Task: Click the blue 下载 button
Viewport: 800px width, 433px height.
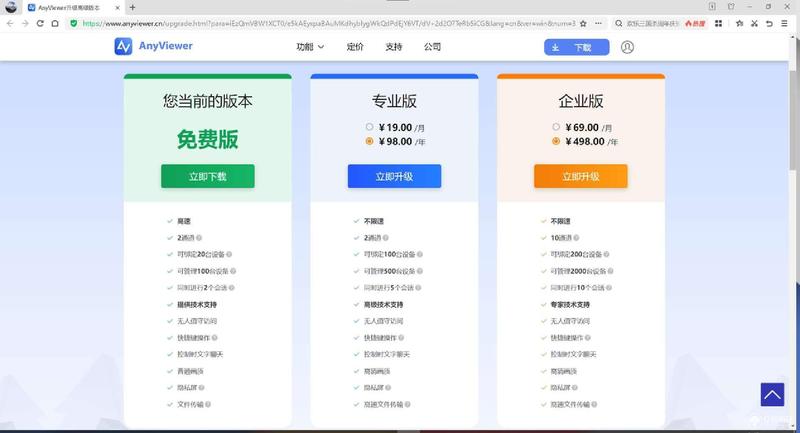Action: (577, 47)
